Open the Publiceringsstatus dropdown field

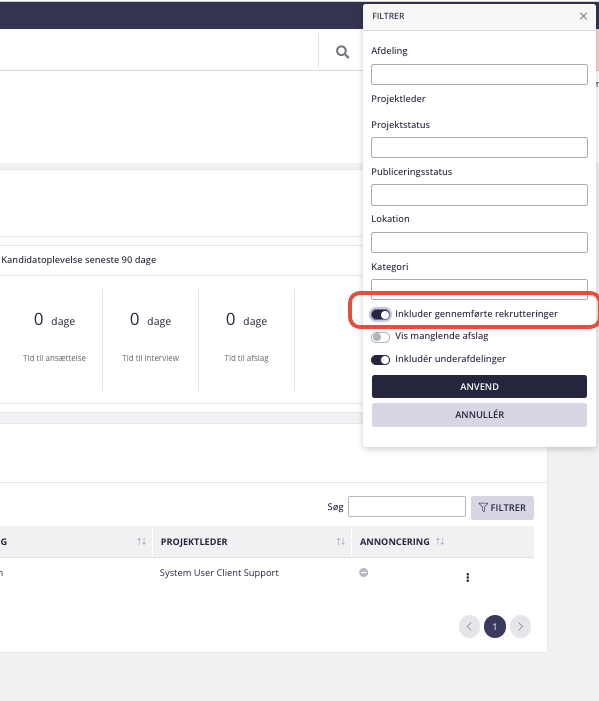pos(479,195)
